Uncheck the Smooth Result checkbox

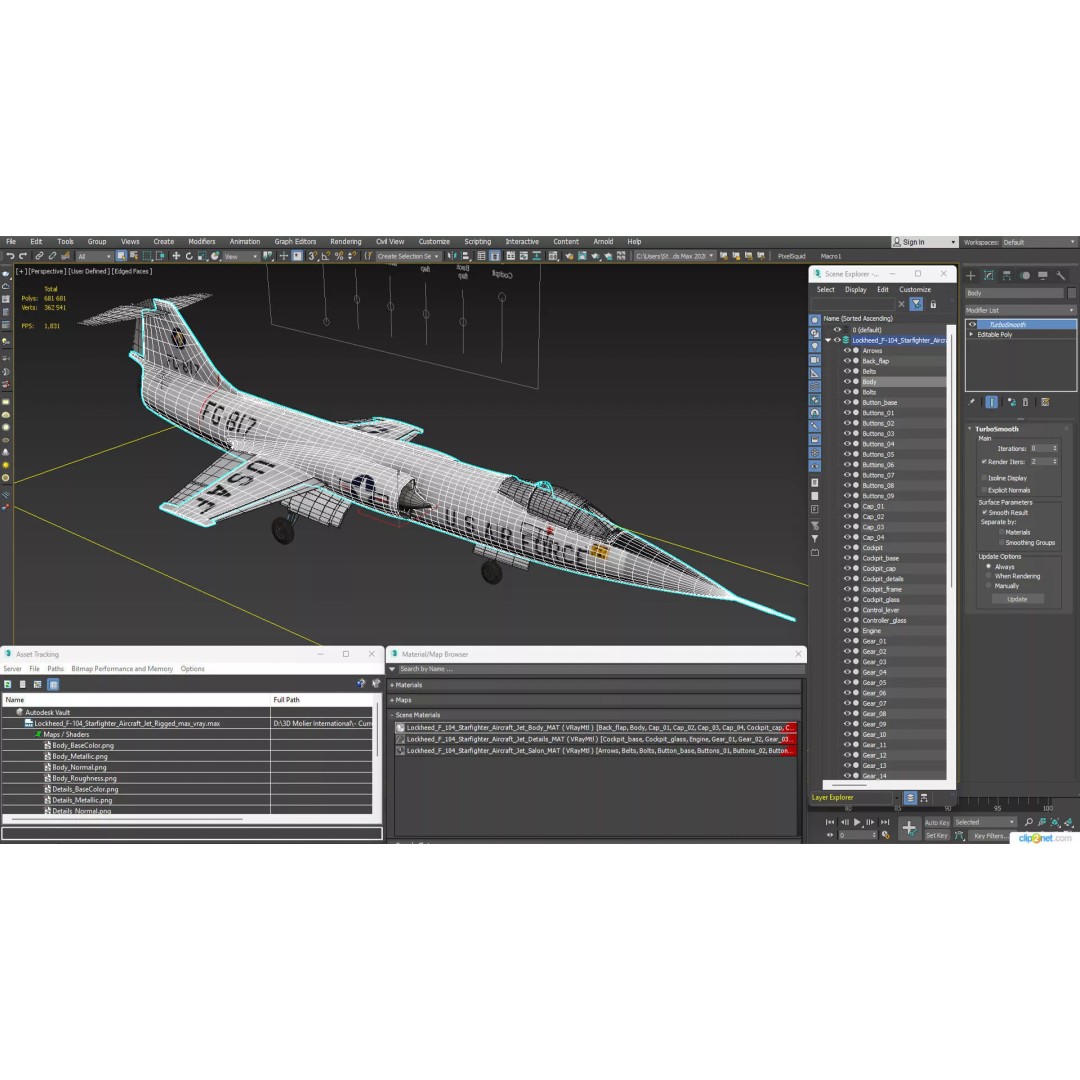click(x=984, y=512)
